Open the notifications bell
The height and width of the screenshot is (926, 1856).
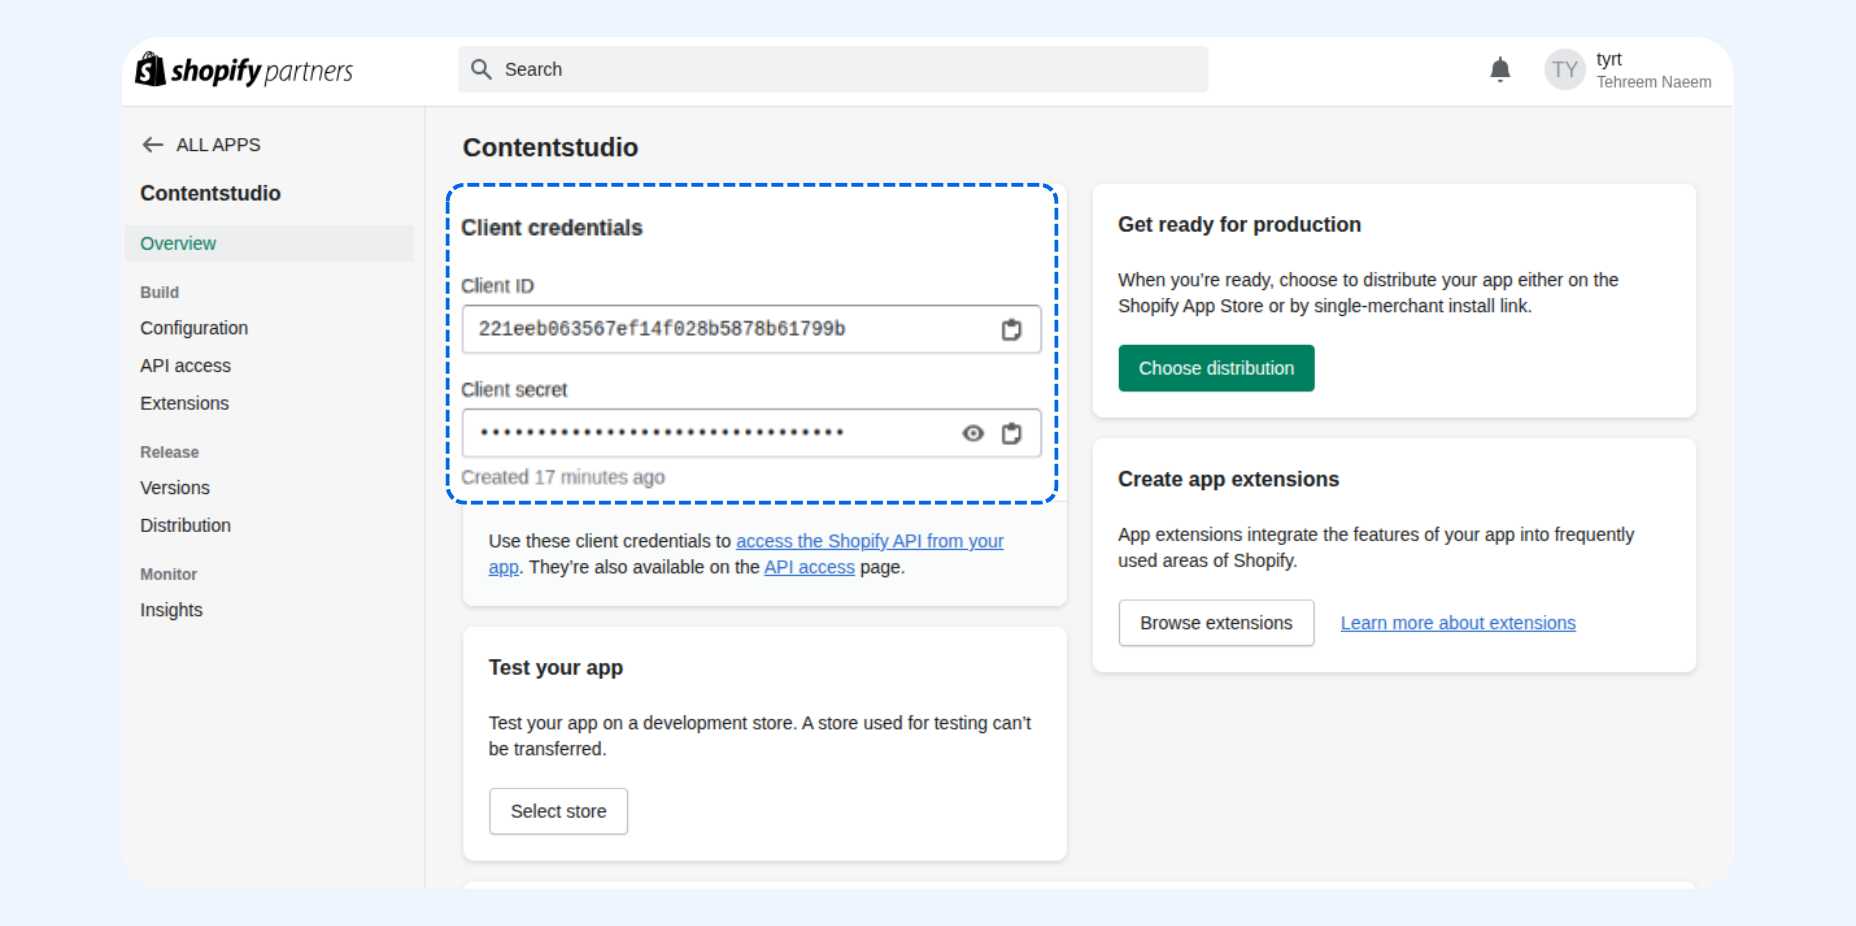(x=1500, y=69)
